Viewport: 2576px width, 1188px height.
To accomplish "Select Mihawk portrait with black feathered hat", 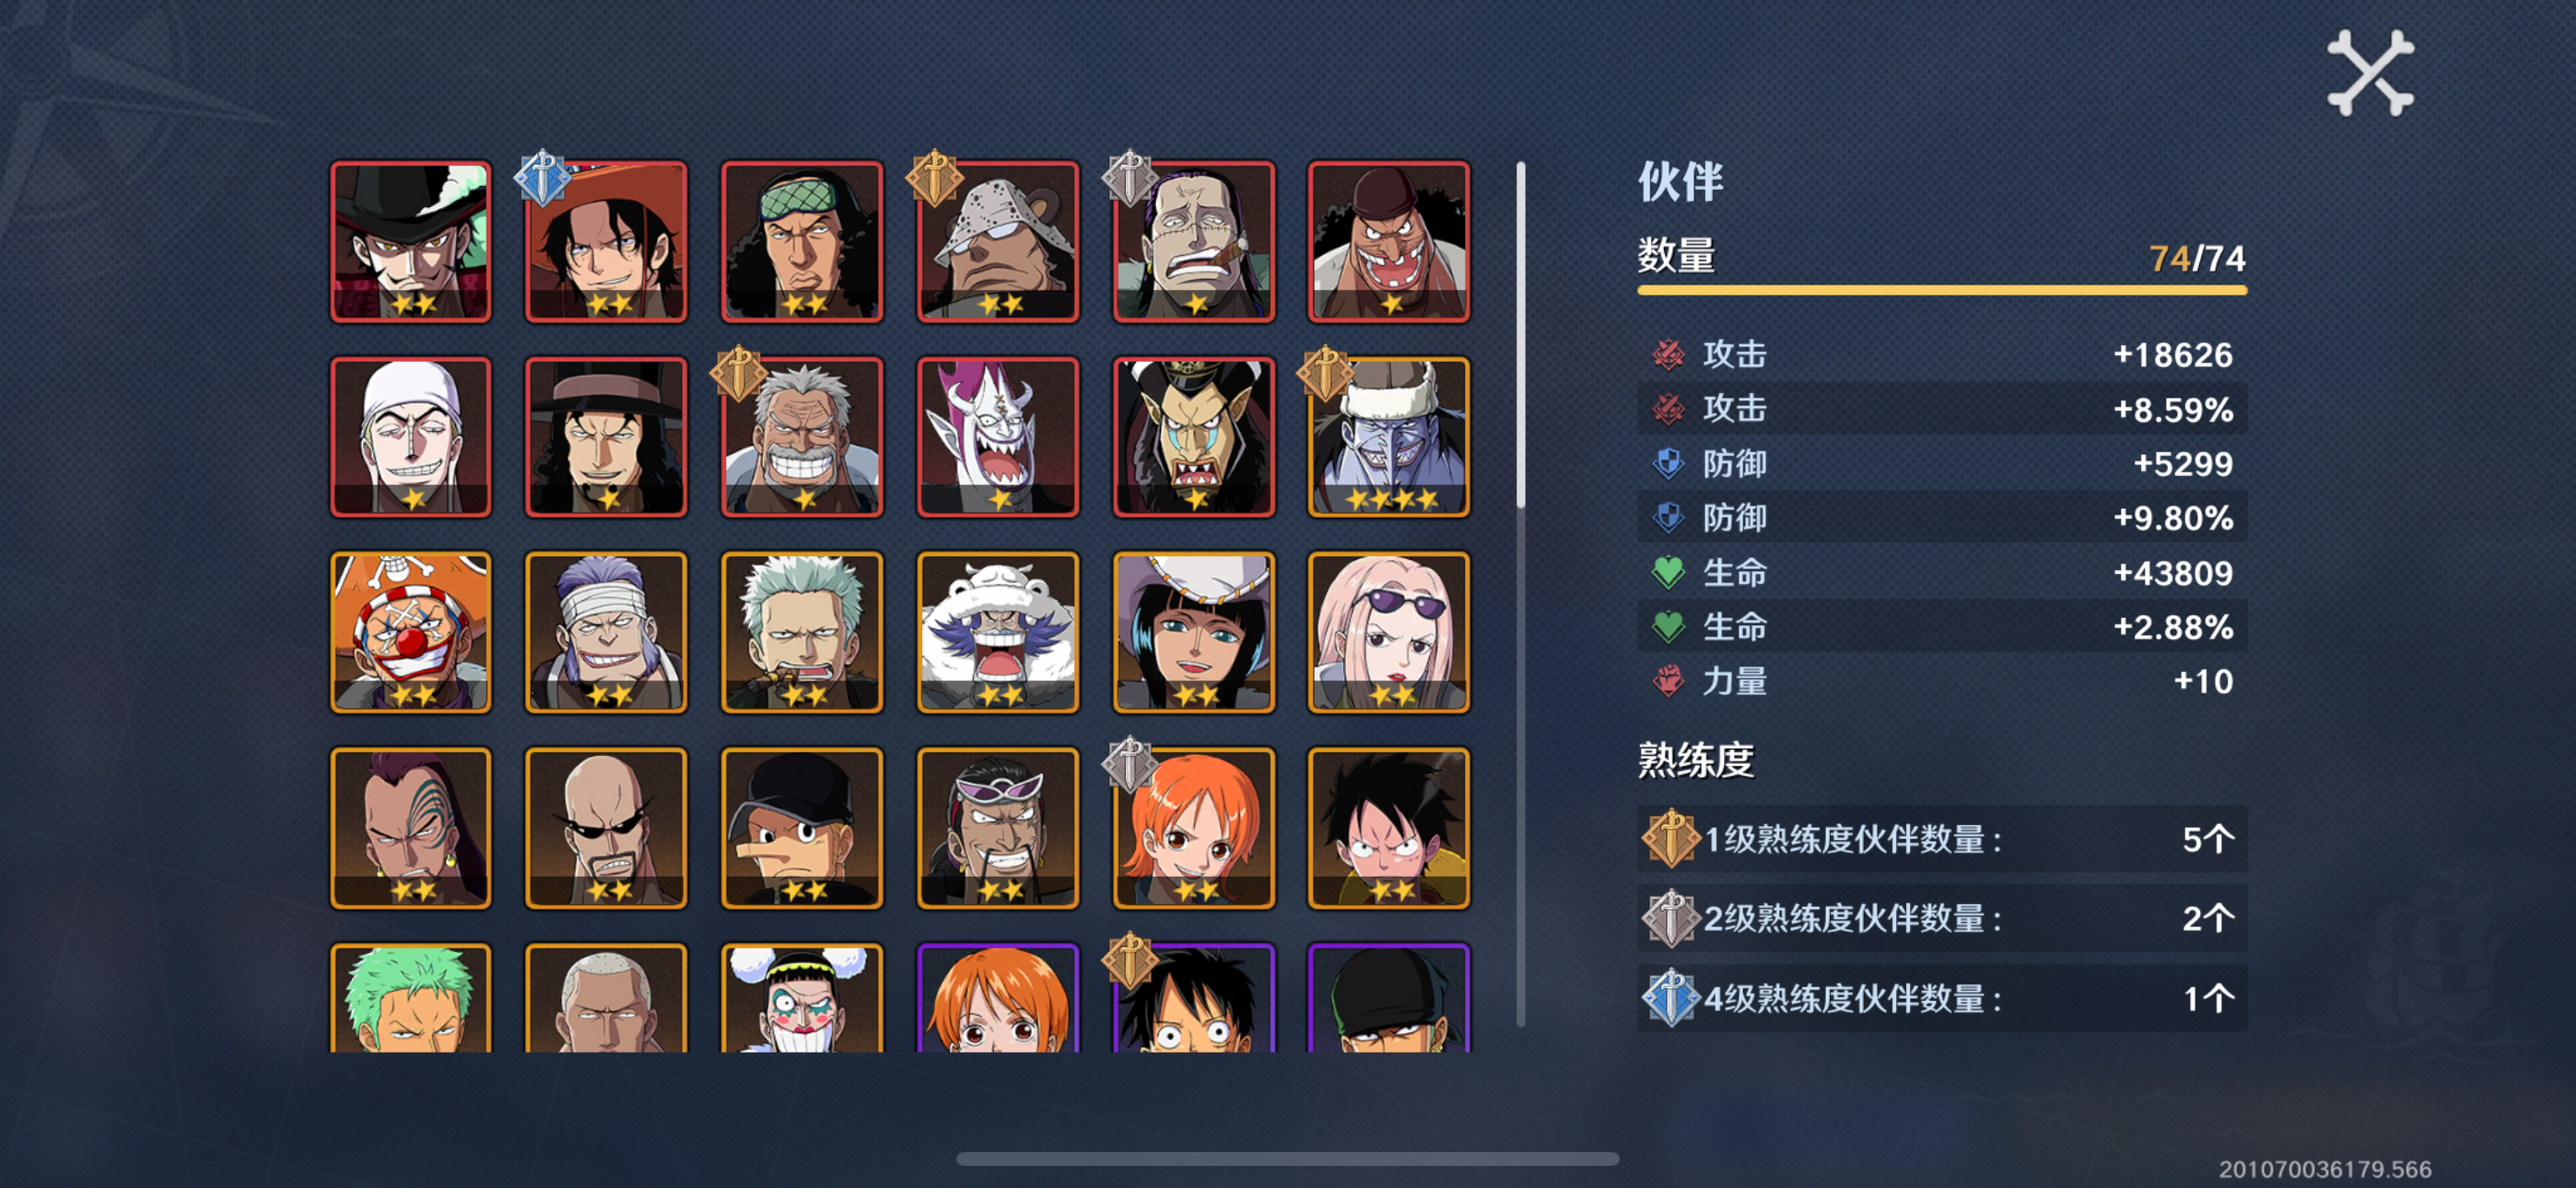I will tap(411, 241).
